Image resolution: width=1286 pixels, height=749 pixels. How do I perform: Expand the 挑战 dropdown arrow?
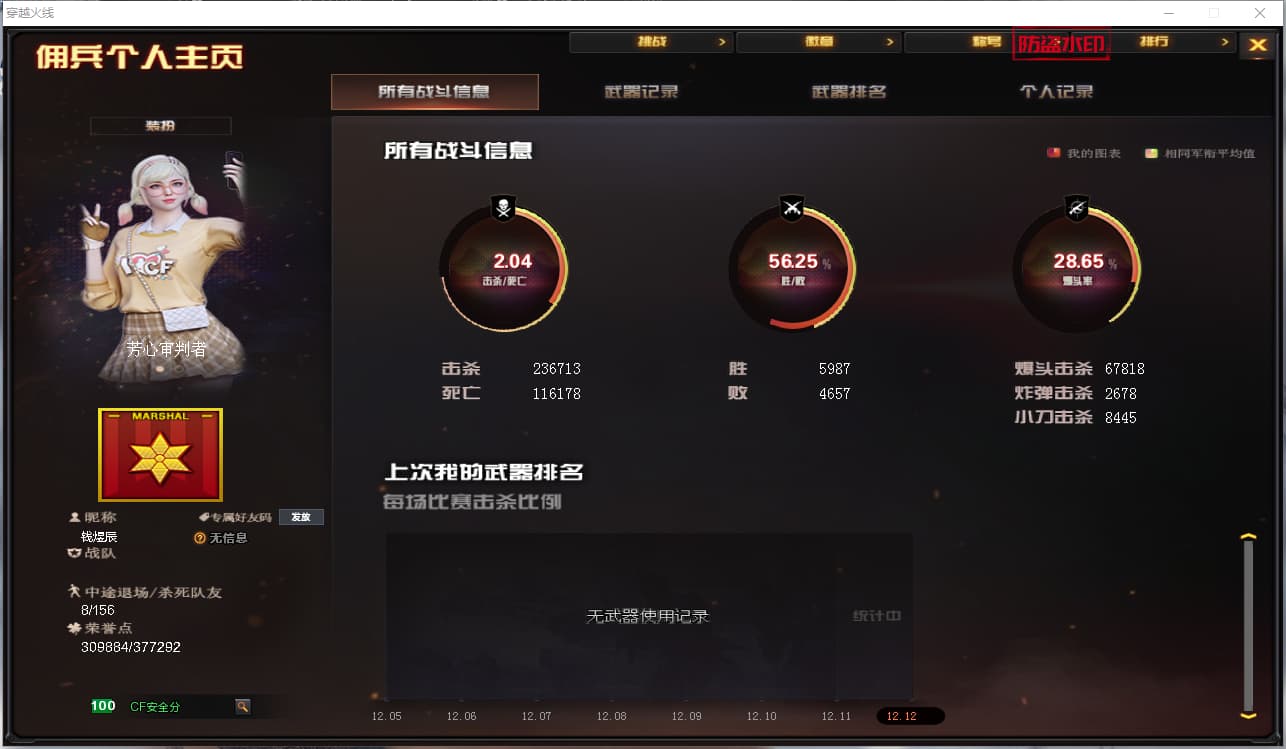click(x=722, y=42)
